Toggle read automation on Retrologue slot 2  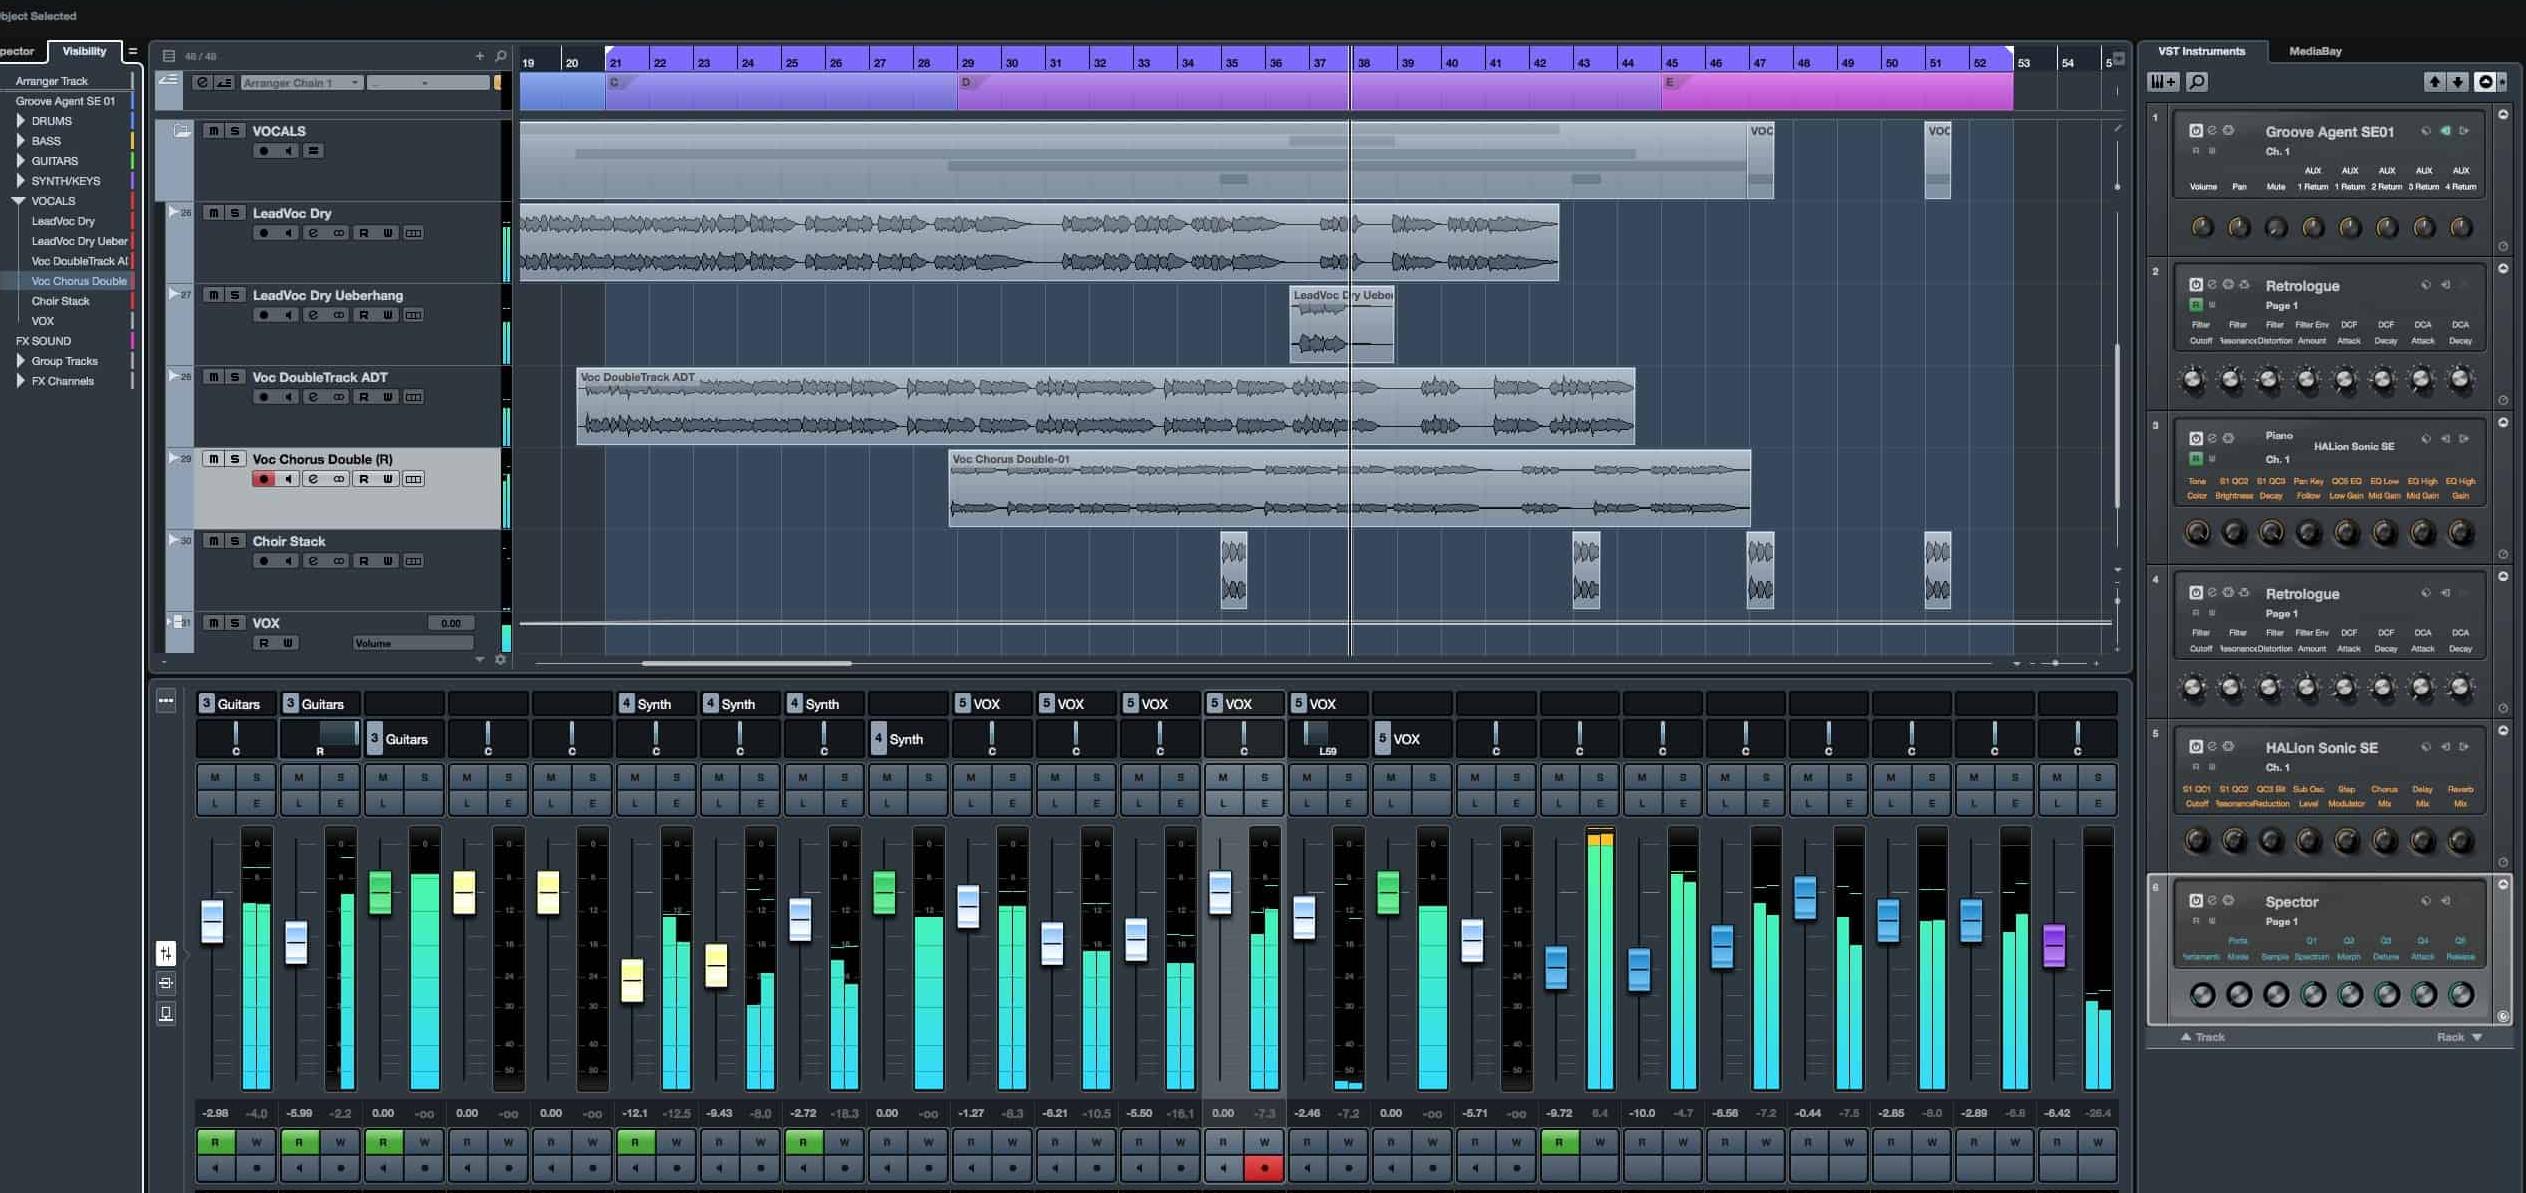(x=2196, y=305)
